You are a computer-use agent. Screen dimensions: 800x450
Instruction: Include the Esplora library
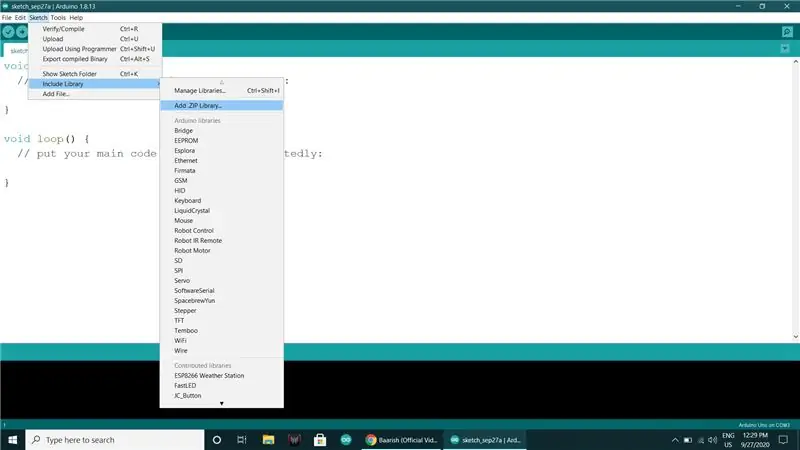point(221,151)
